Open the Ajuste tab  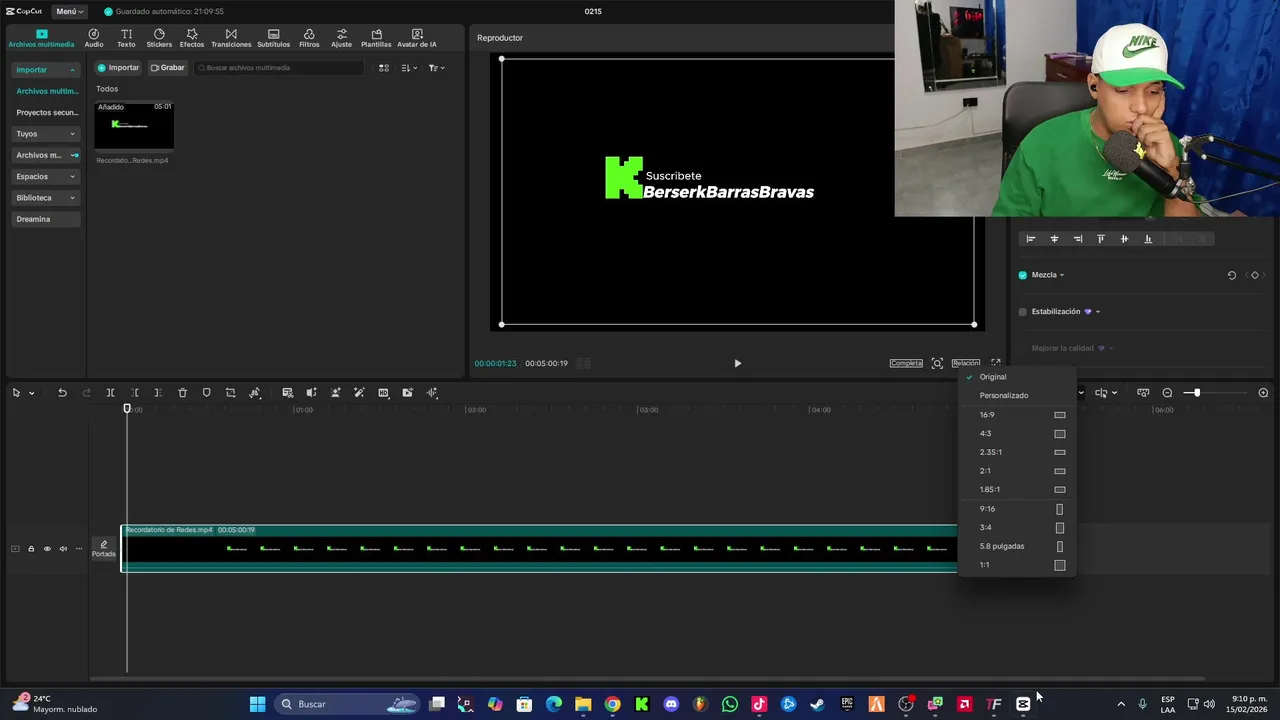click(341, 38)
